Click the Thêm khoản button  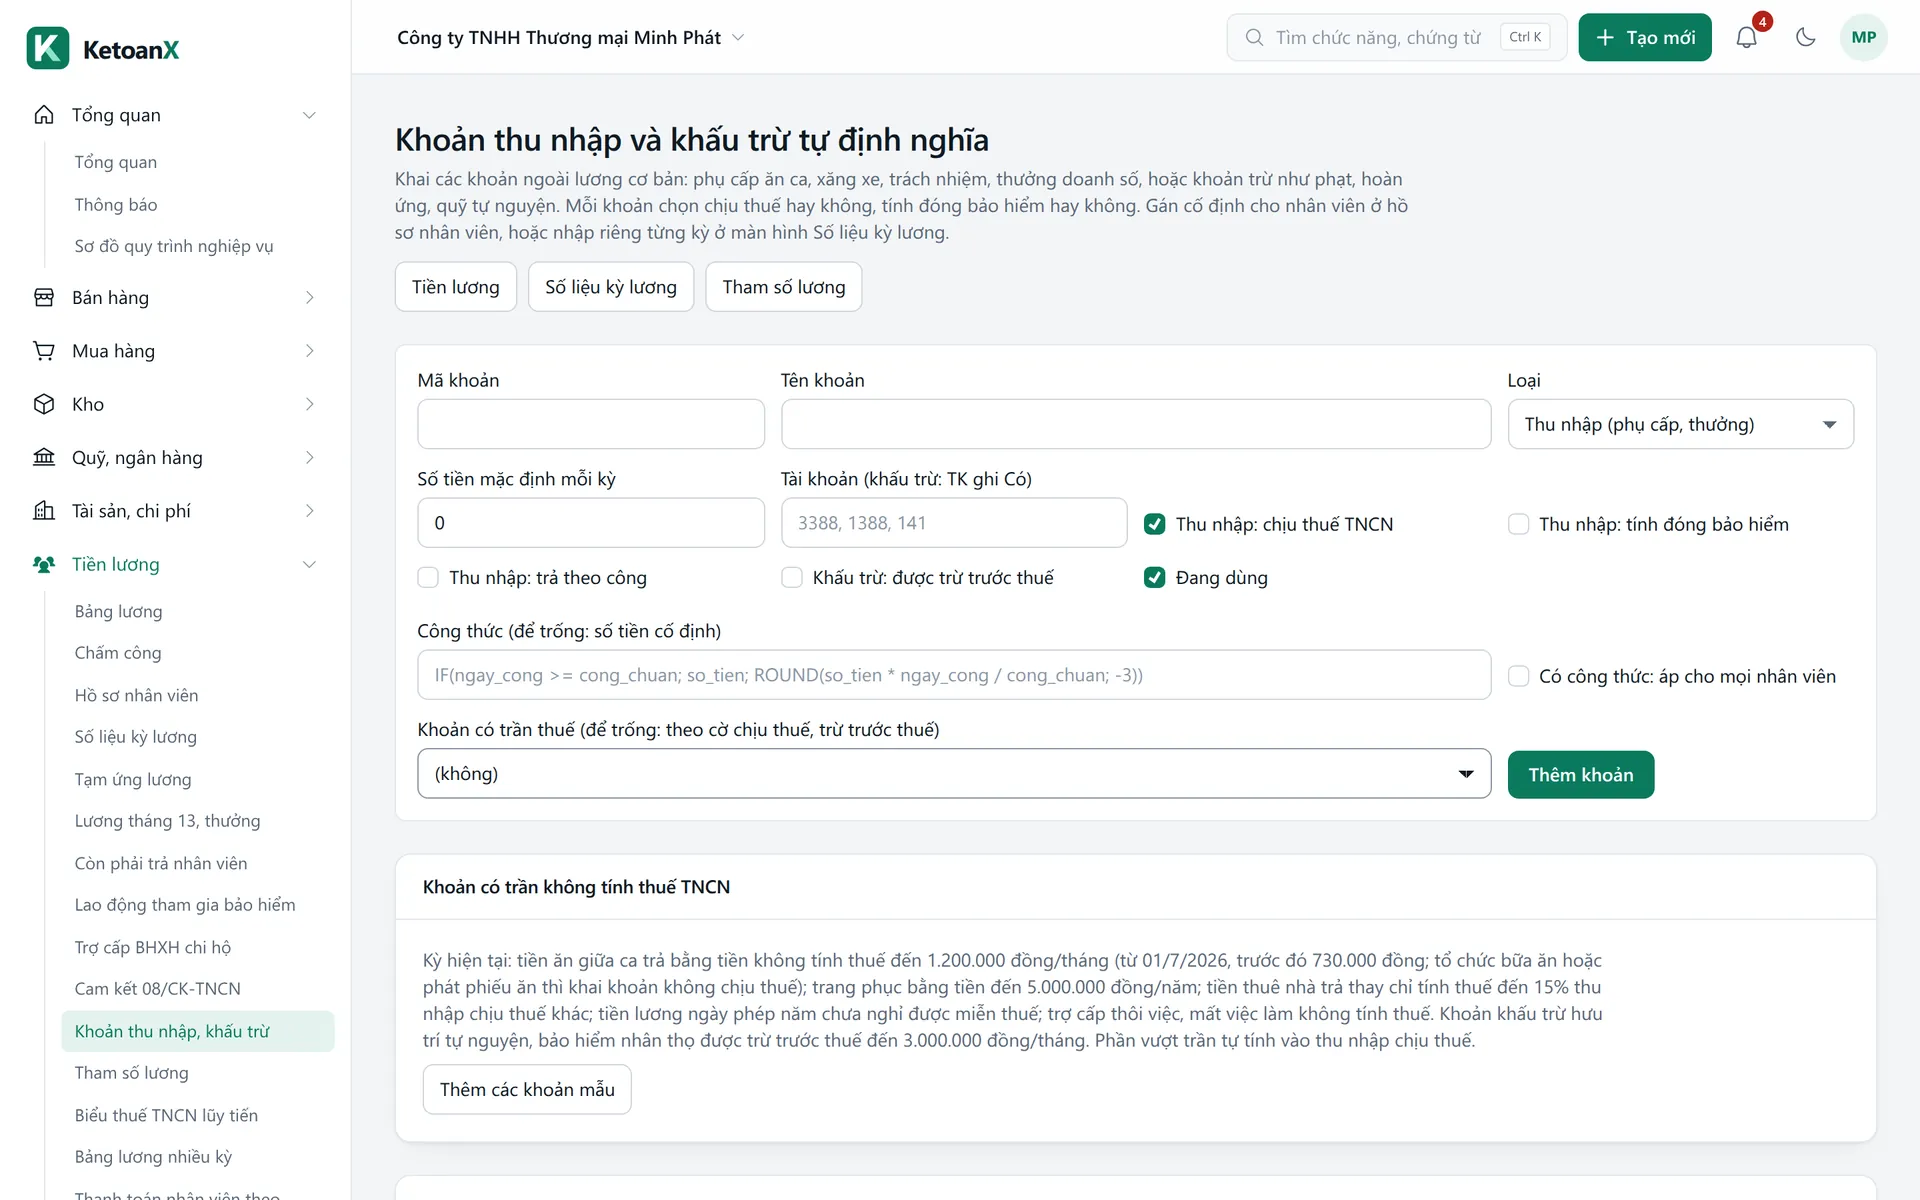pos(1581,775)
